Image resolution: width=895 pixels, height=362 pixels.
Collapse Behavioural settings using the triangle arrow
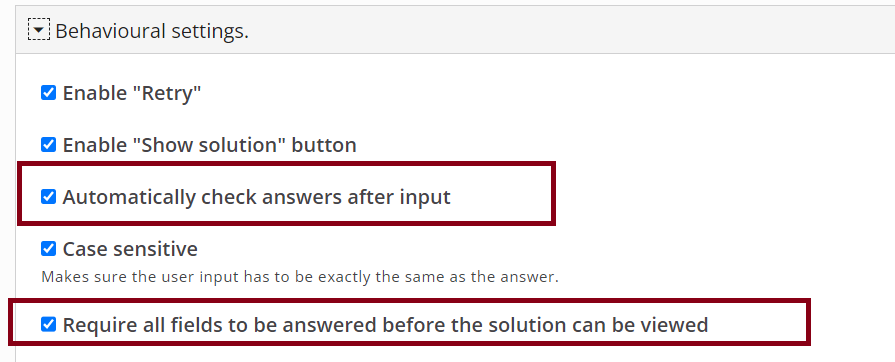pos(39,31)
